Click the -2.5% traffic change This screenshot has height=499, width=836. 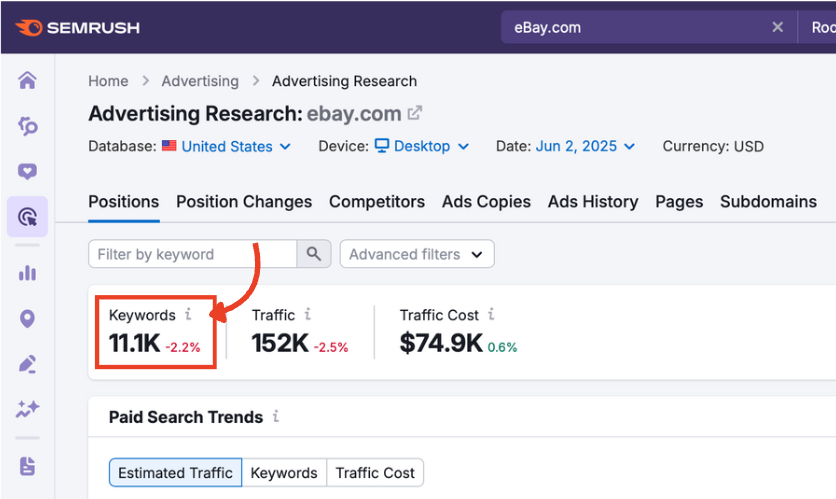click(x=331, y=347)
